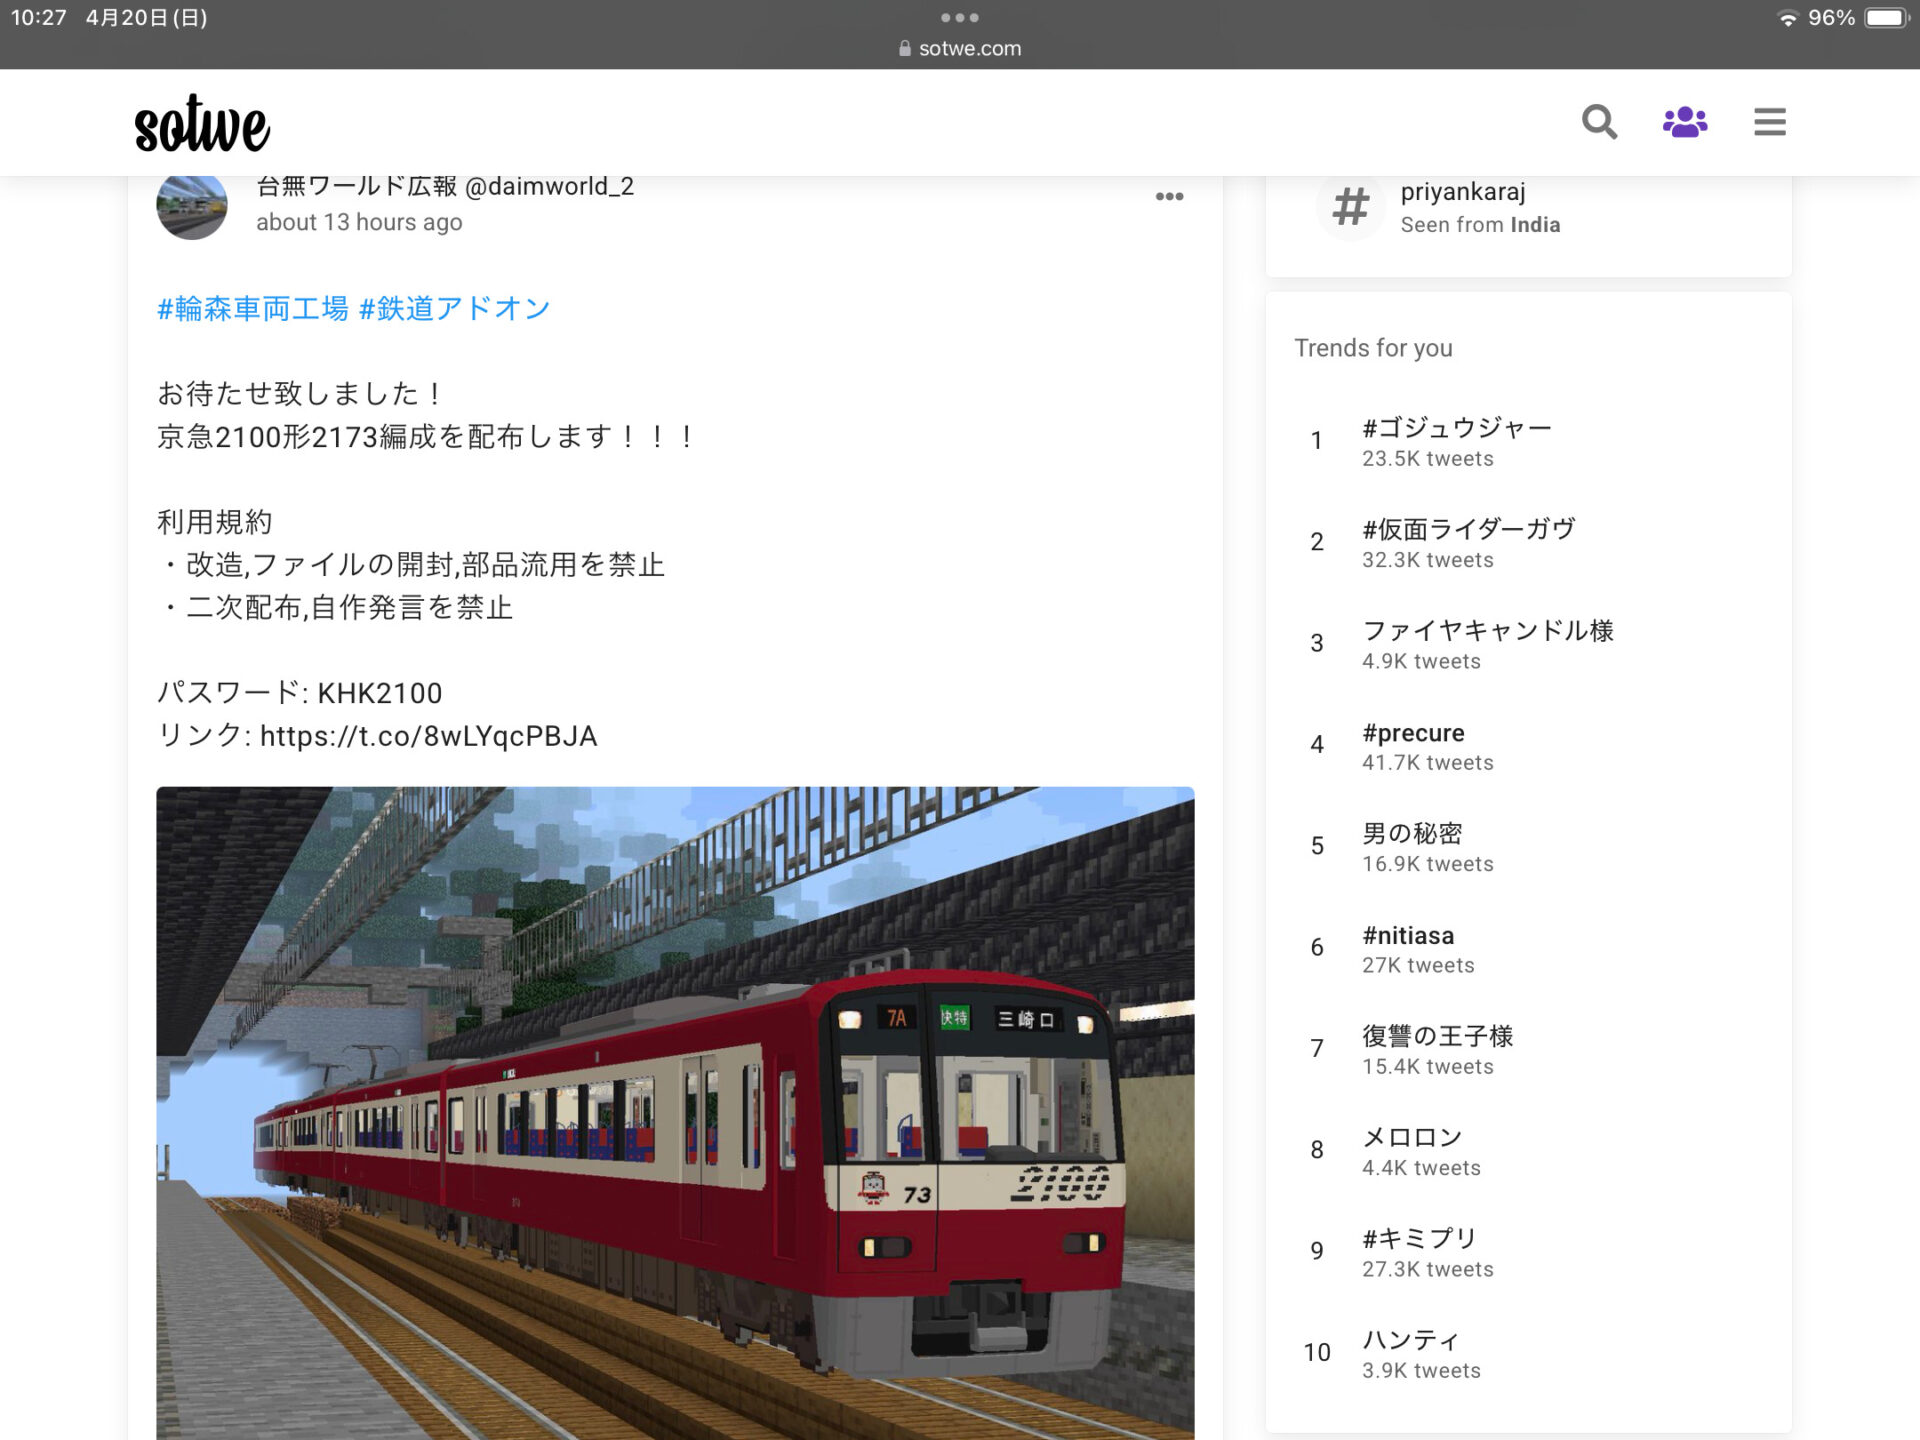Click the purple people group icon
The width and height of the screenshot is (1920, 1440).
point(1685,122)
